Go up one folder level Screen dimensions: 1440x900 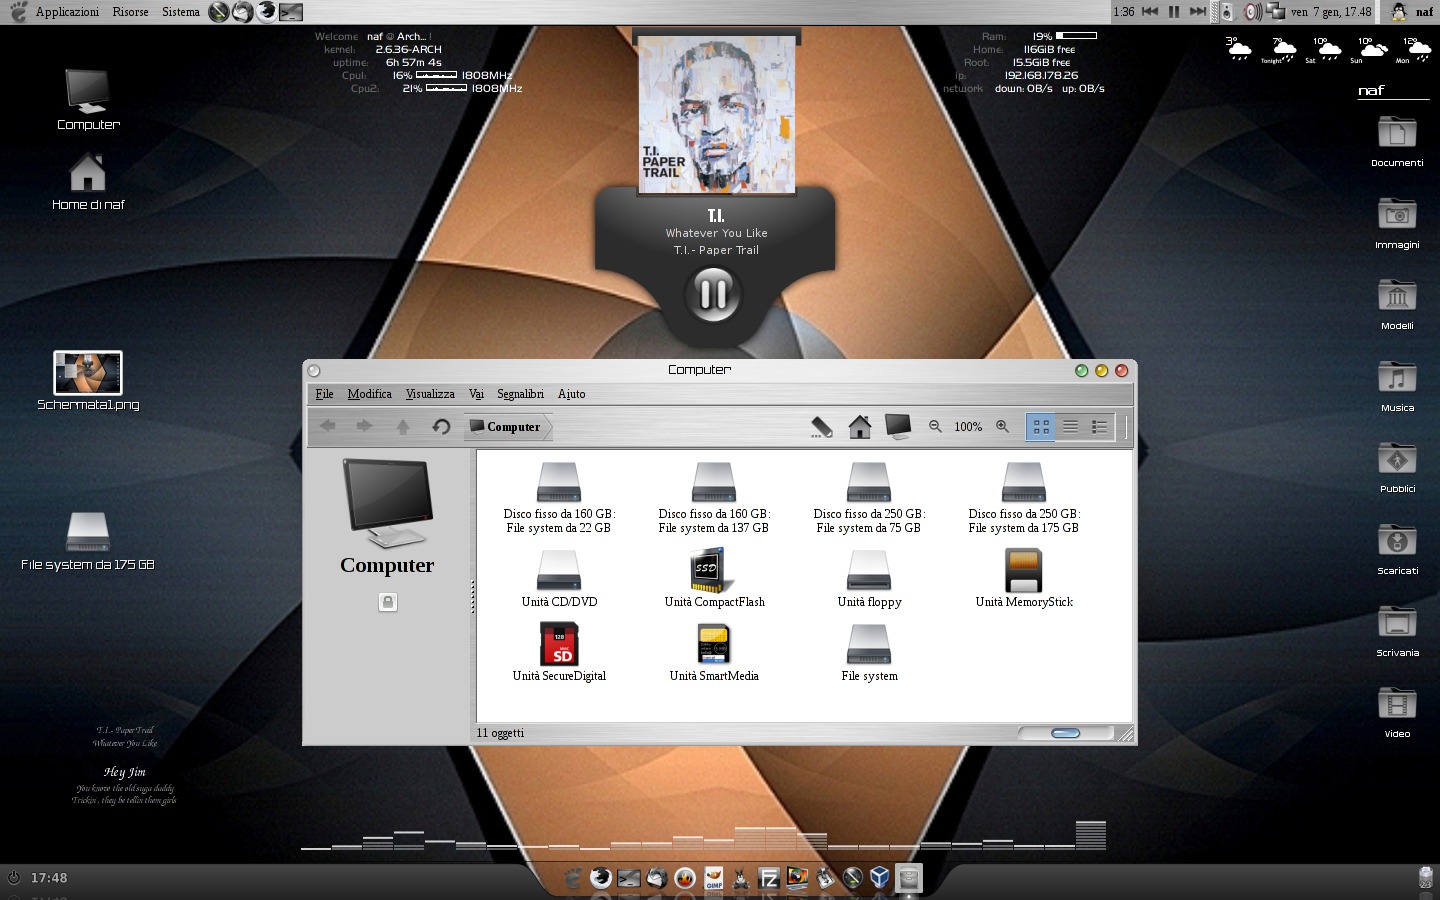(x=403, y=427)
